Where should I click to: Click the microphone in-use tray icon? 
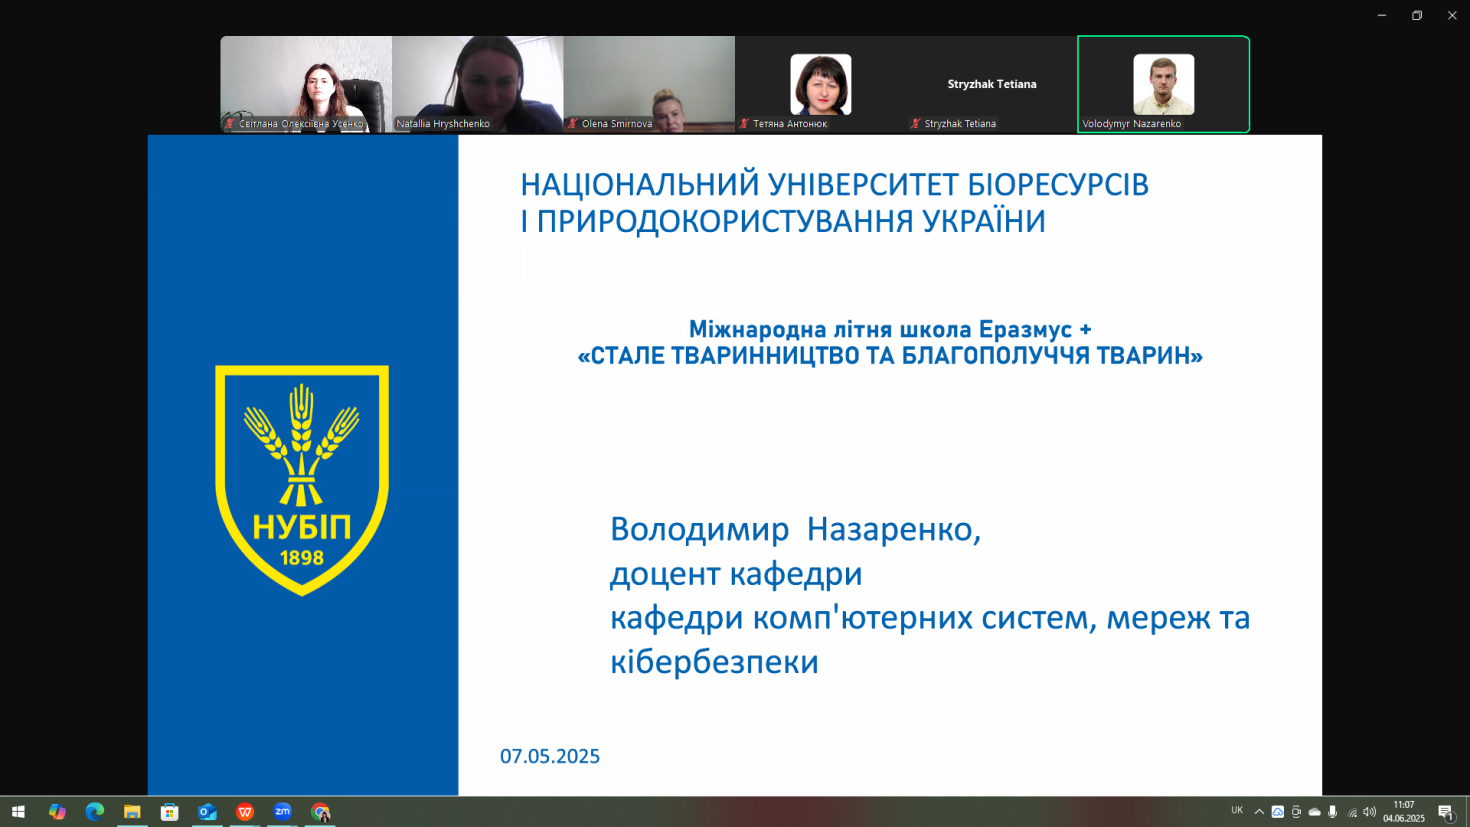point(1333,812)
